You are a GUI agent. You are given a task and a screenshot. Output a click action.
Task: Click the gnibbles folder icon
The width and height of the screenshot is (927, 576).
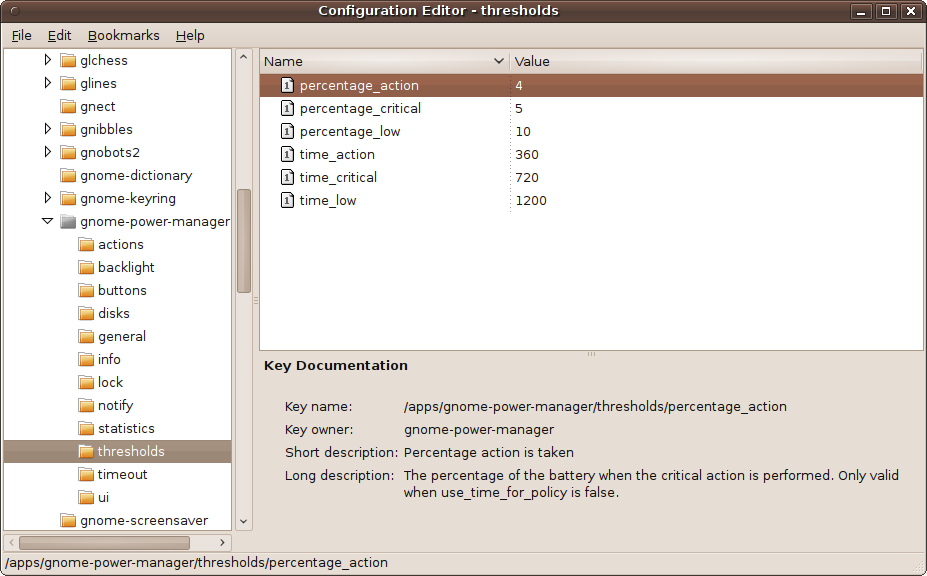(69, 130)
